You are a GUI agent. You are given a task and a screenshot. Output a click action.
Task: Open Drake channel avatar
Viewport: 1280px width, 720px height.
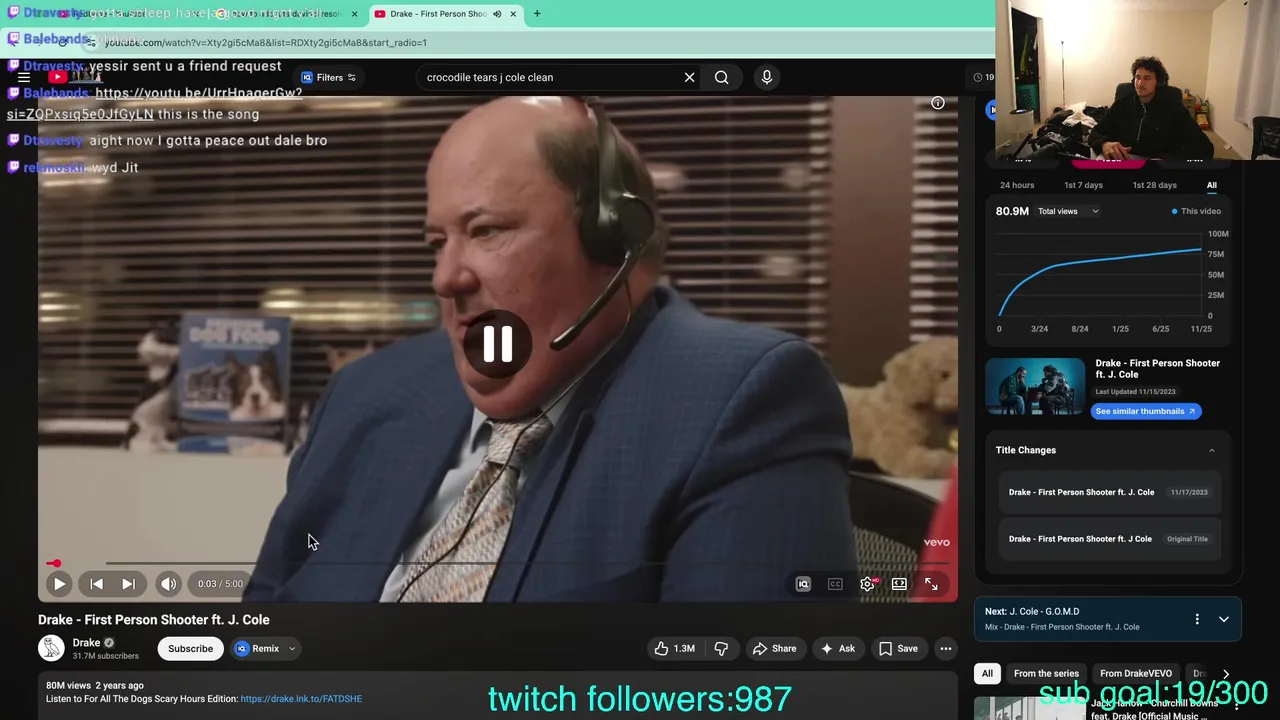pos(51,648)
